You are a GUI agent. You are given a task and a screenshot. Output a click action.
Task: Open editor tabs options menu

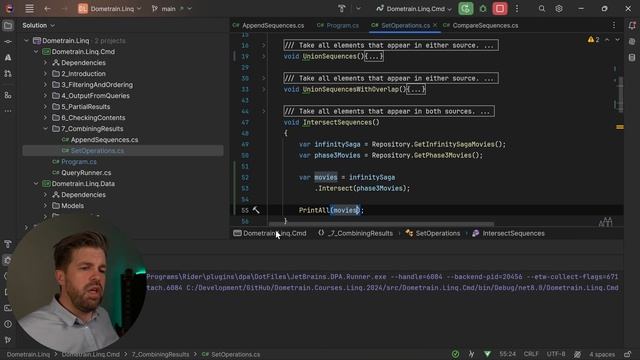[613, 25]
